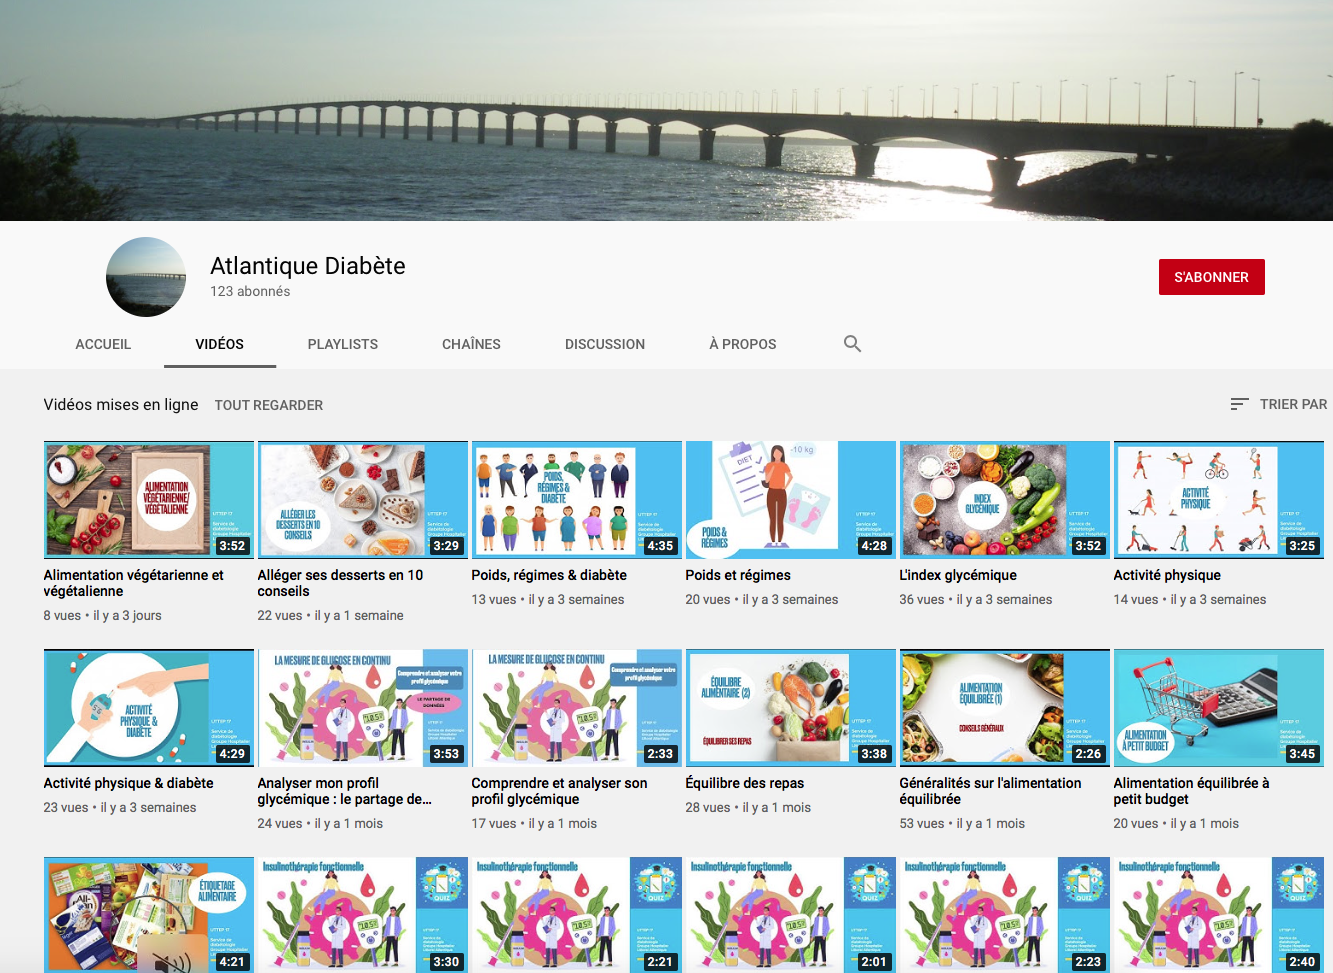The height and width of the screenshot is (973, 1333).
Task: Click the S'abonner subscribe button
Action: coord(1211,277)
